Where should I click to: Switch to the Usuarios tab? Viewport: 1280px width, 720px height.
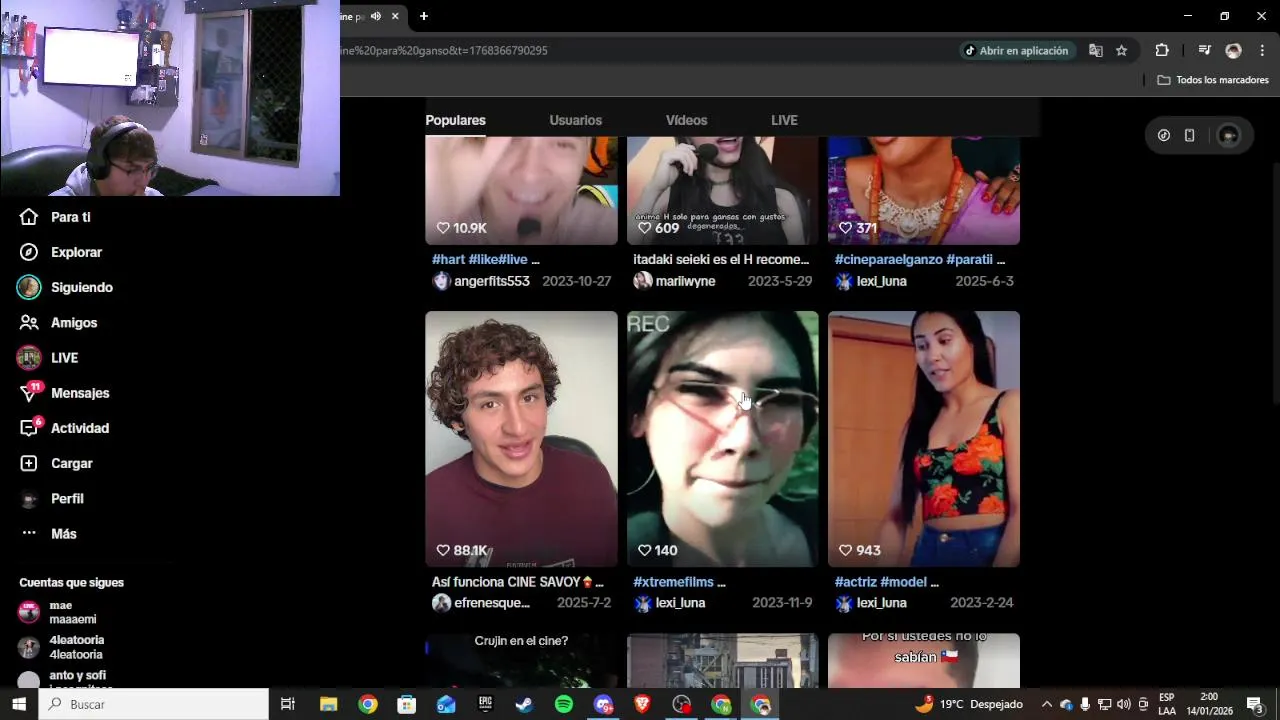click(575, 120)
